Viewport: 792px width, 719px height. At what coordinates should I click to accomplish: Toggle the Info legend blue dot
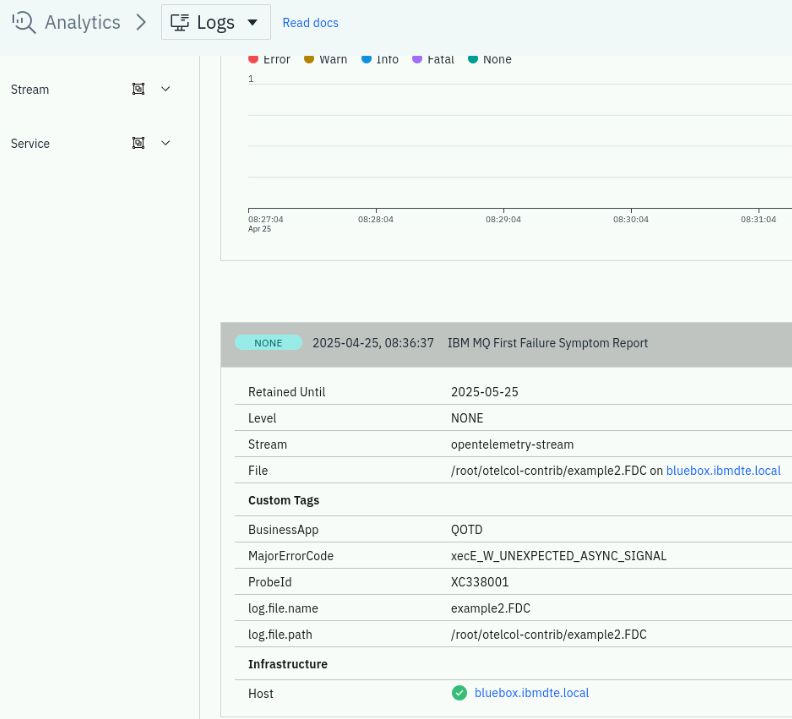point(367,59)
